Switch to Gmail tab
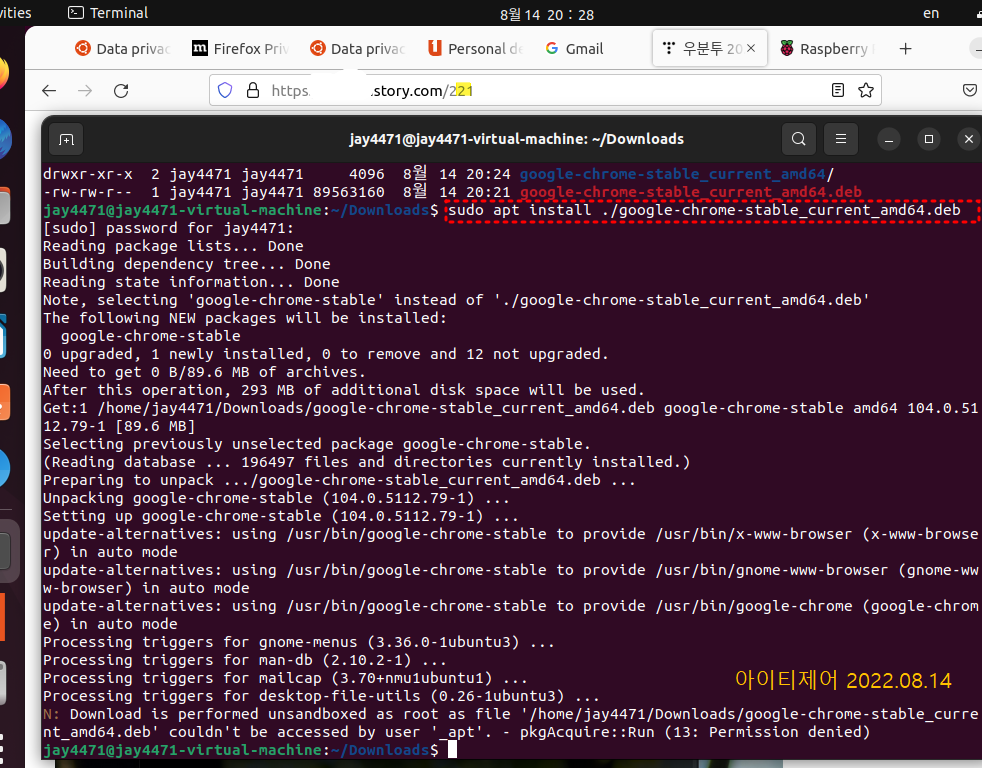982x768 pixels. pyautogui.click(x=575, y=49)
